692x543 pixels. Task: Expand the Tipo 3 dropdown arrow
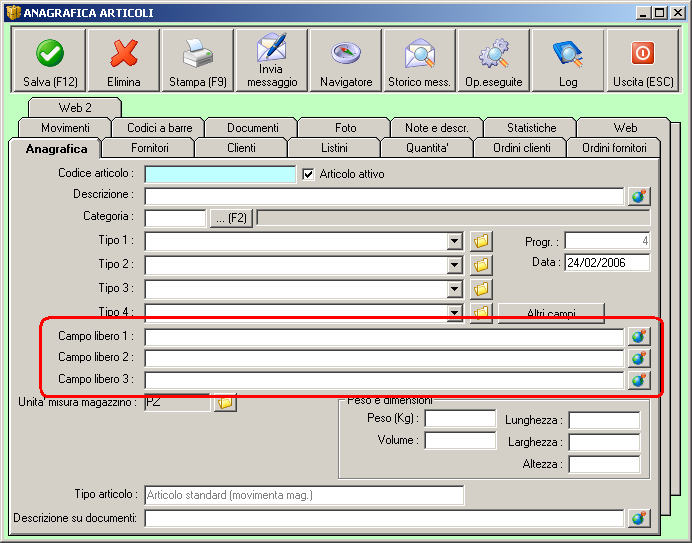pos(454,289)
